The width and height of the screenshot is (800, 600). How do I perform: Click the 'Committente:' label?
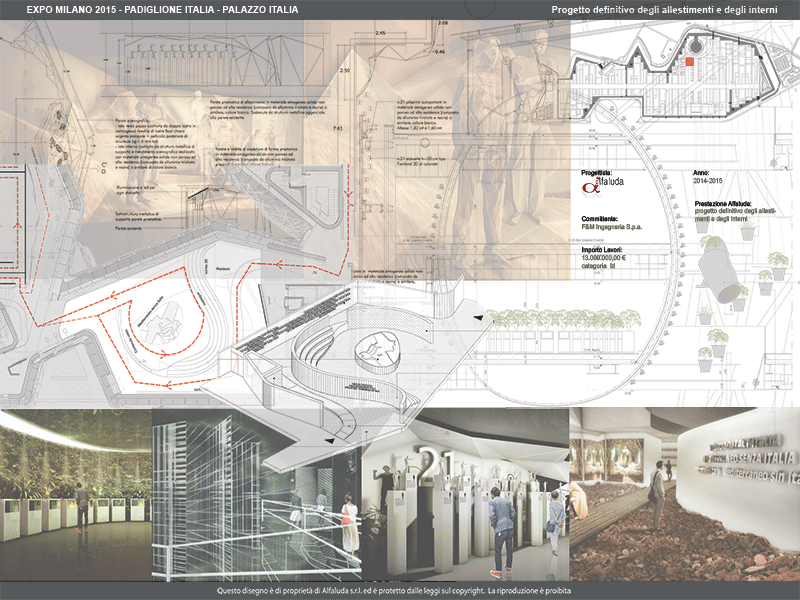pos(599,219)
